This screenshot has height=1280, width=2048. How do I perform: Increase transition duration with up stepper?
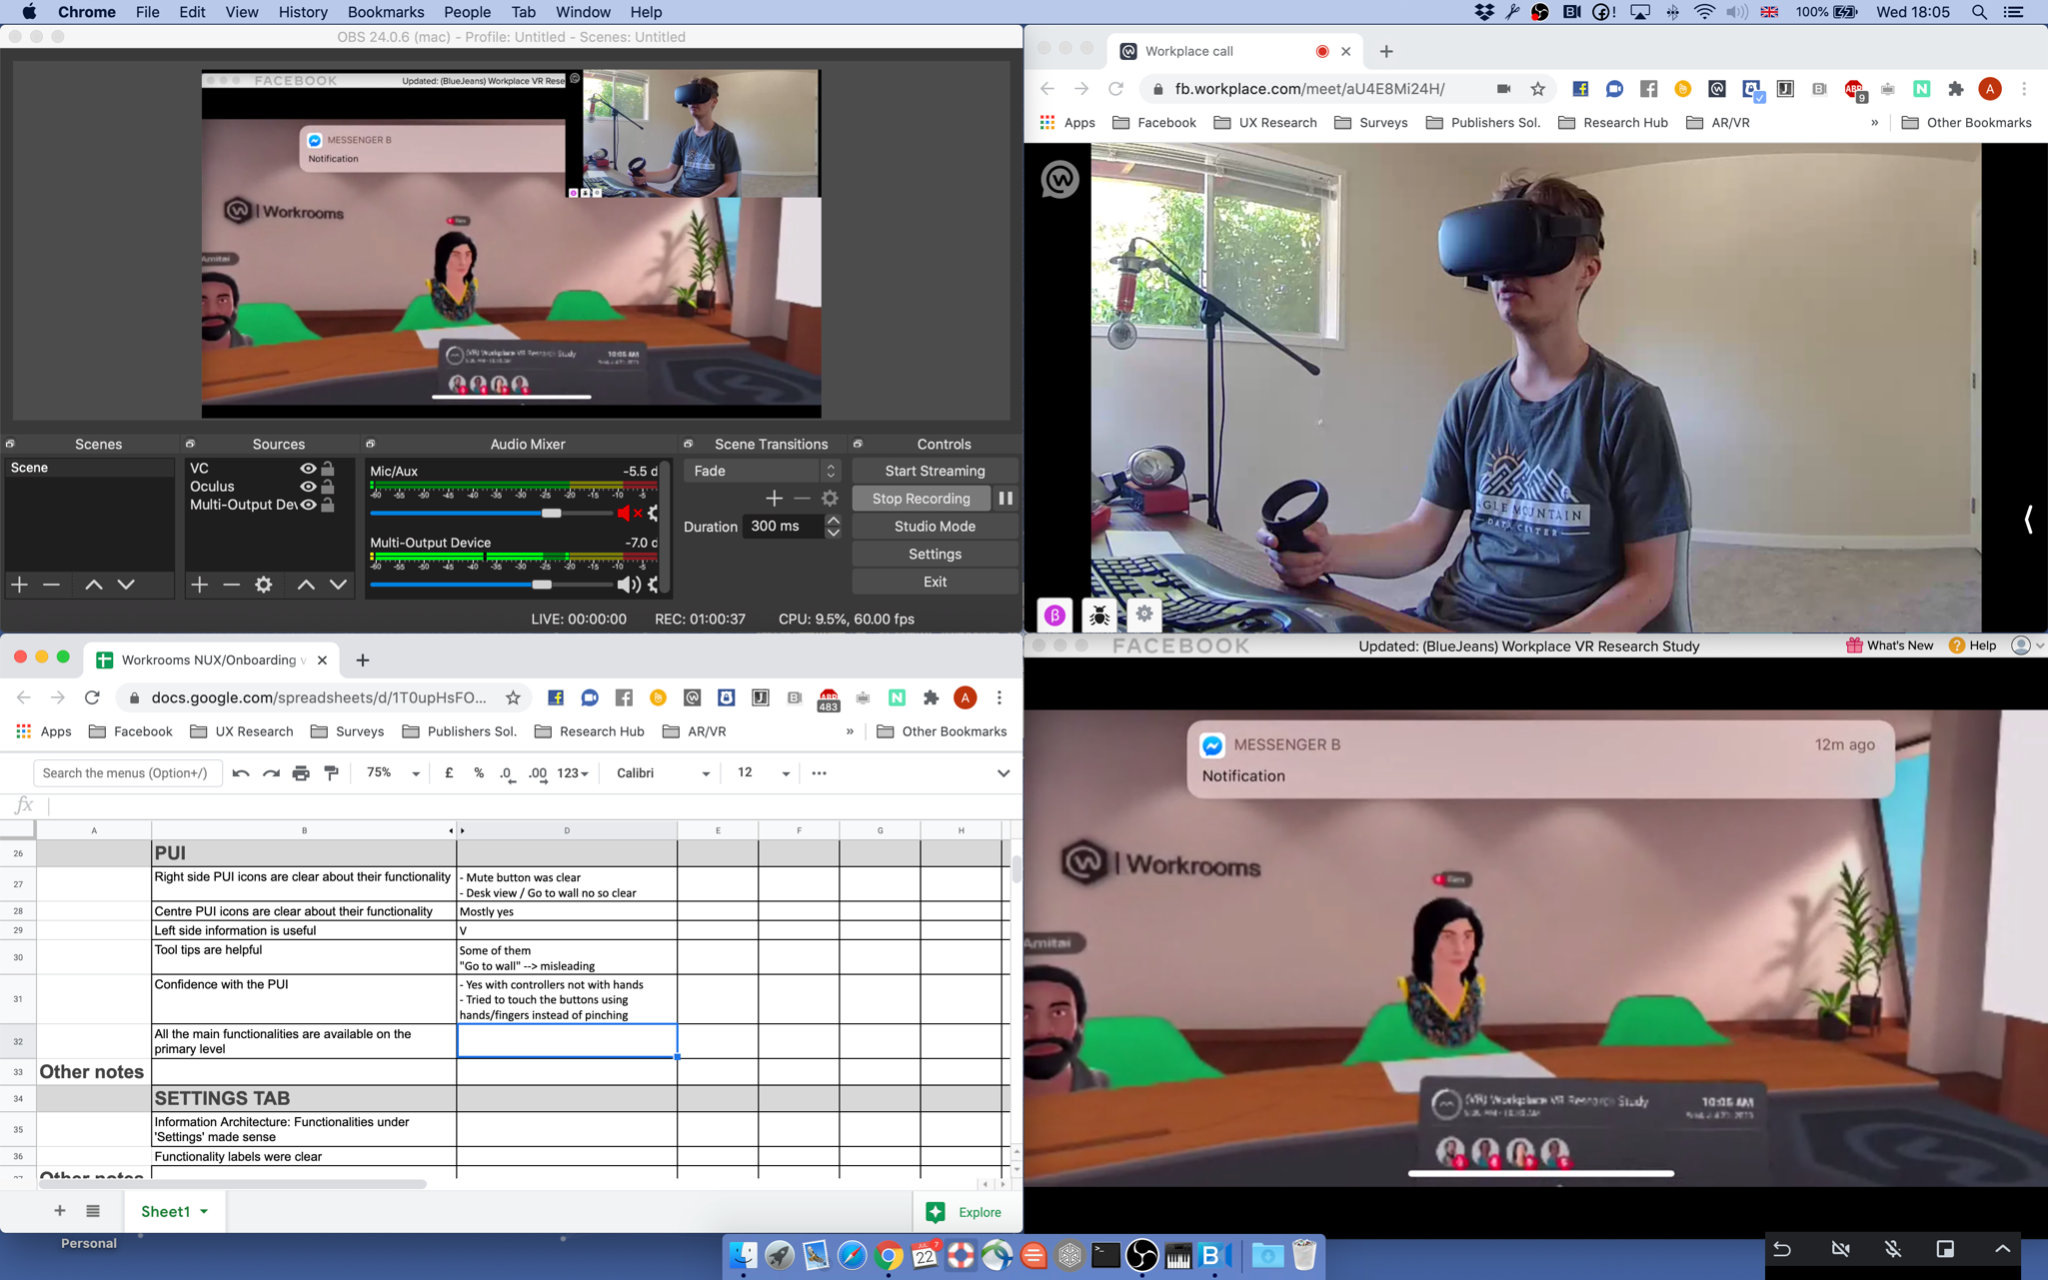pos(833,520)
